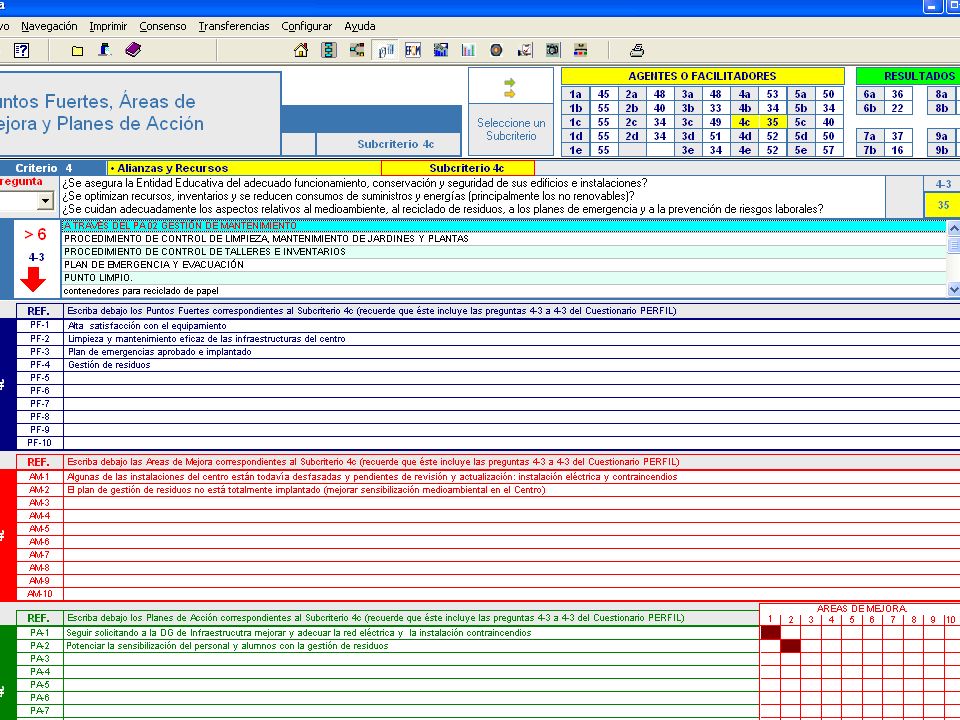Viewport: 960px width, 720px height.
Task: Open the Navegación menu
Action: (x=49, y=26)
